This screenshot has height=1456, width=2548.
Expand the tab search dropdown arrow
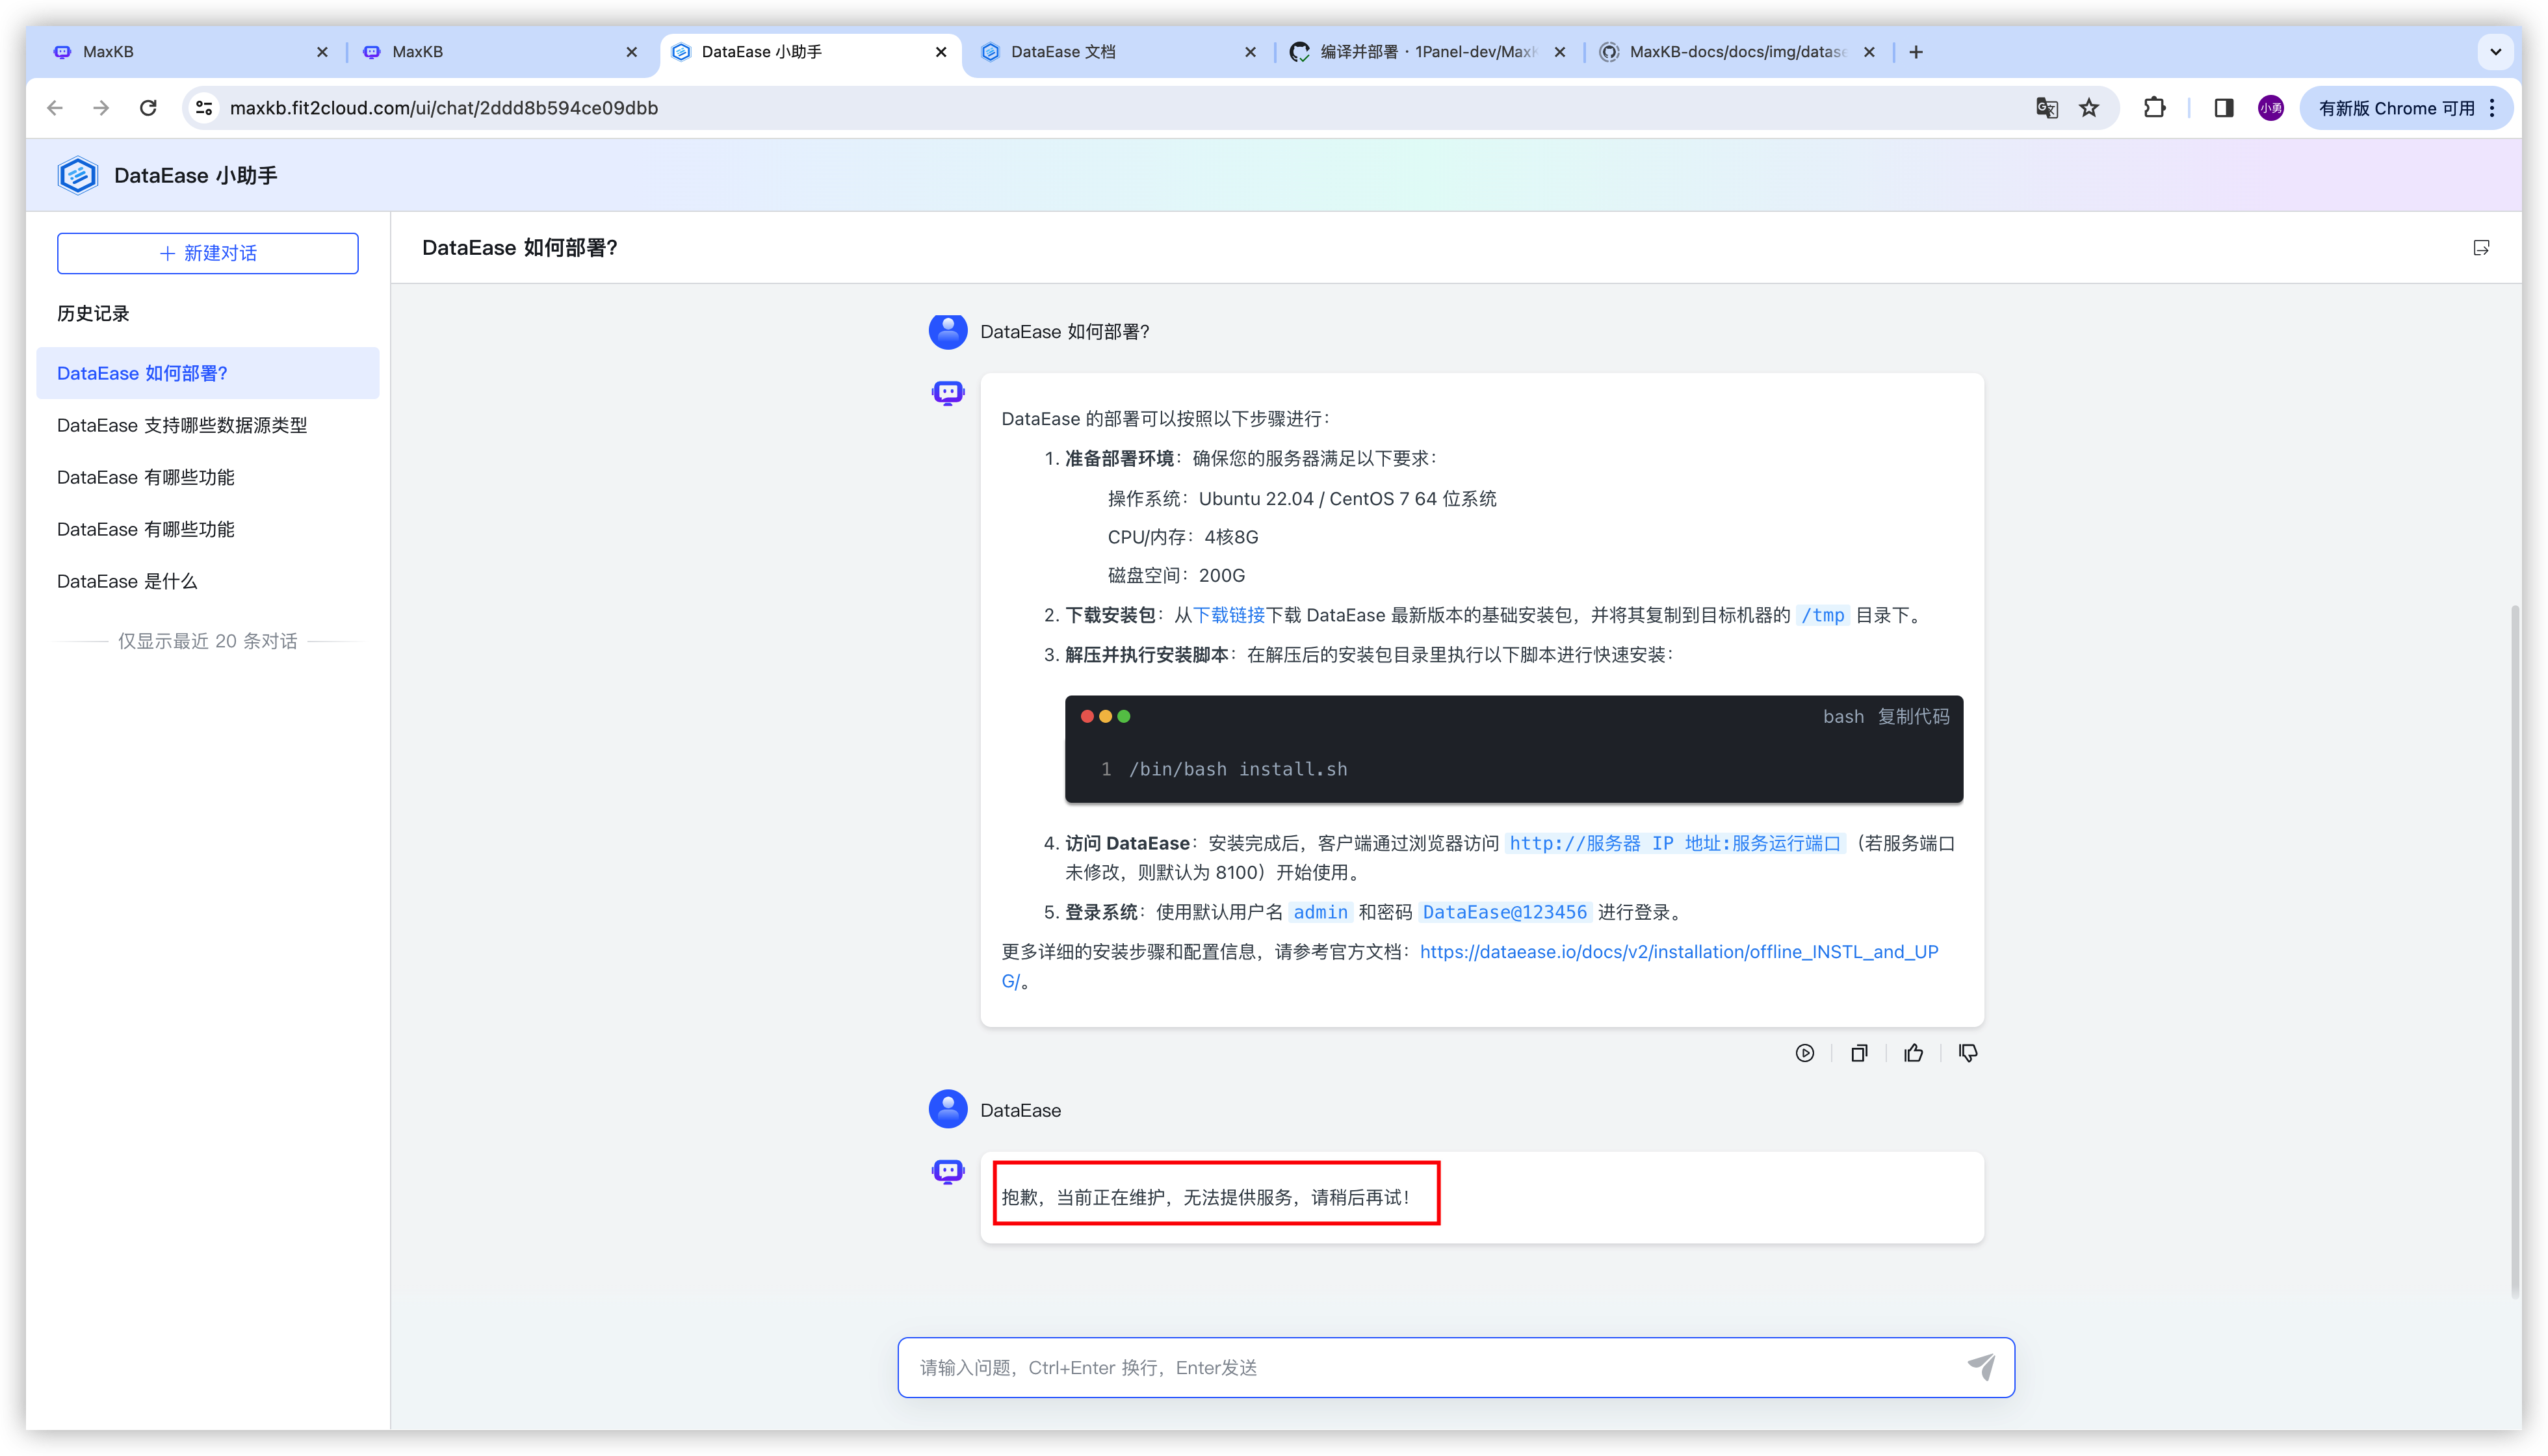[2495, 52]
